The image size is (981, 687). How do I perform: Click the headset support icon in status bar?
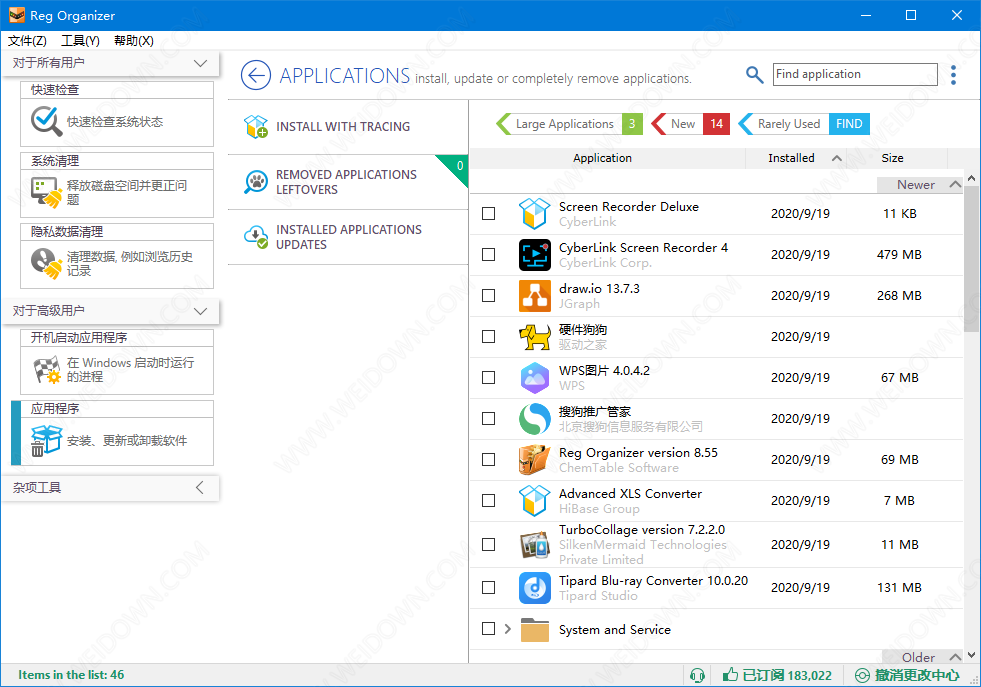pos(697,675)
